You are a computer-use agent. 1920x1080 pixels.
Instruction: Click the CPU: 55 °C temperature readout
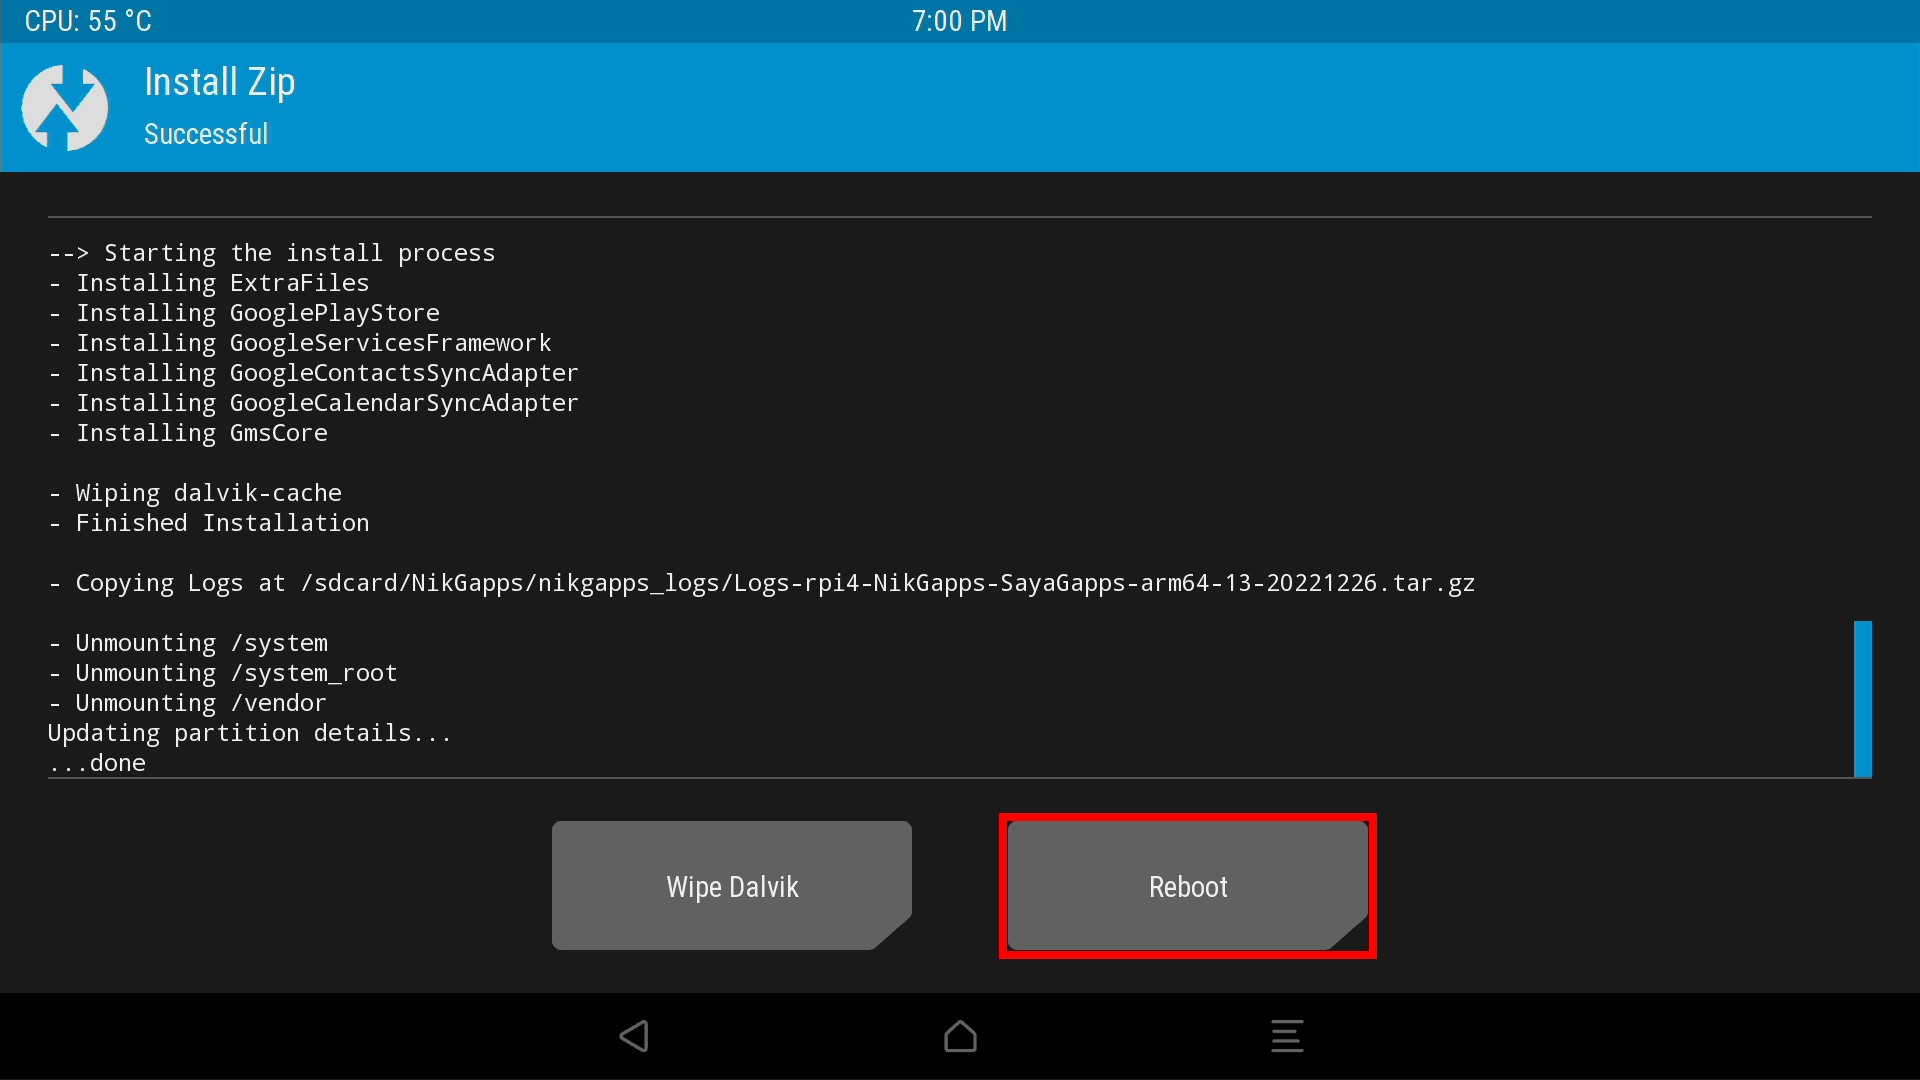click(88, 21)
